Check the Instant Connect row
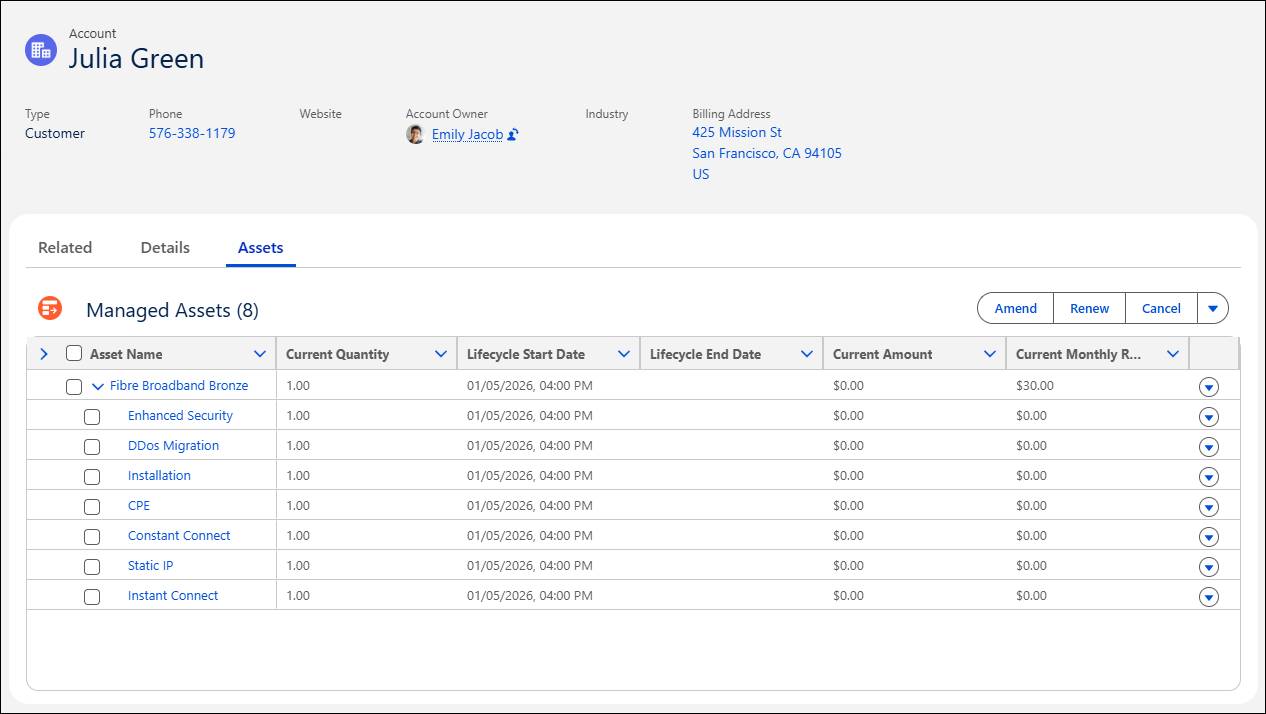 (x=92, y=596)
